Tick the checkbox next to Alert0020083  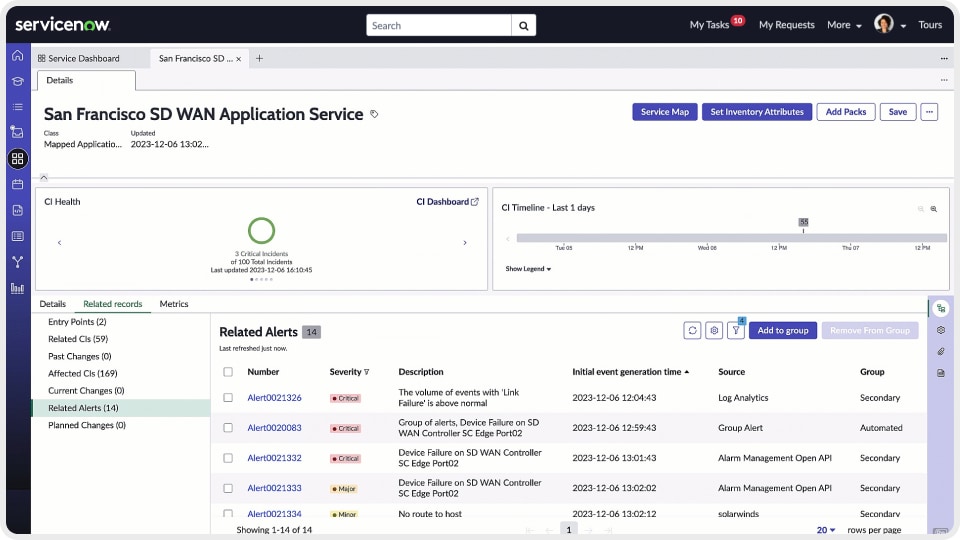pyautogui.click(x=228, y=428)
